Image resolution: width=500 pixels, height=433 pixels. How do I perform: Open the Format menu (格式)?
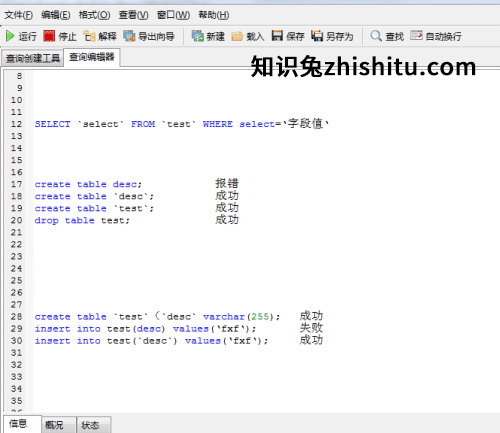pos(94,15)
